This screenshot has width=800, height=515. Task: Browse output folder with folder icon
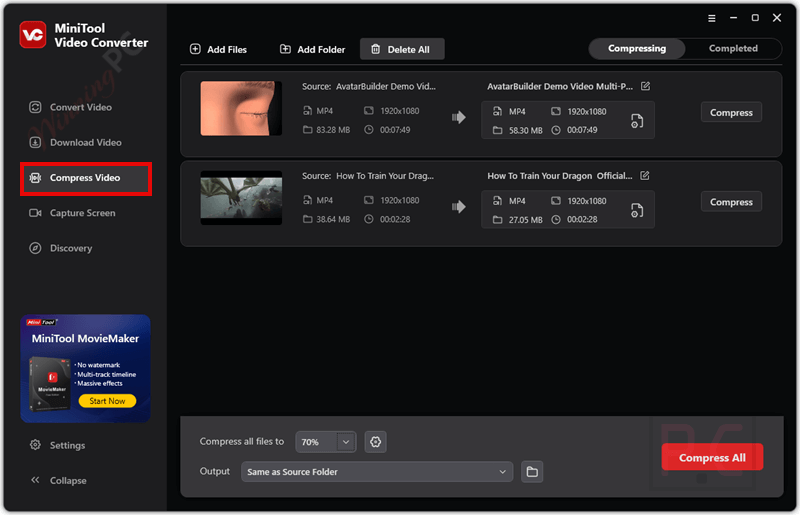(532, 472)
